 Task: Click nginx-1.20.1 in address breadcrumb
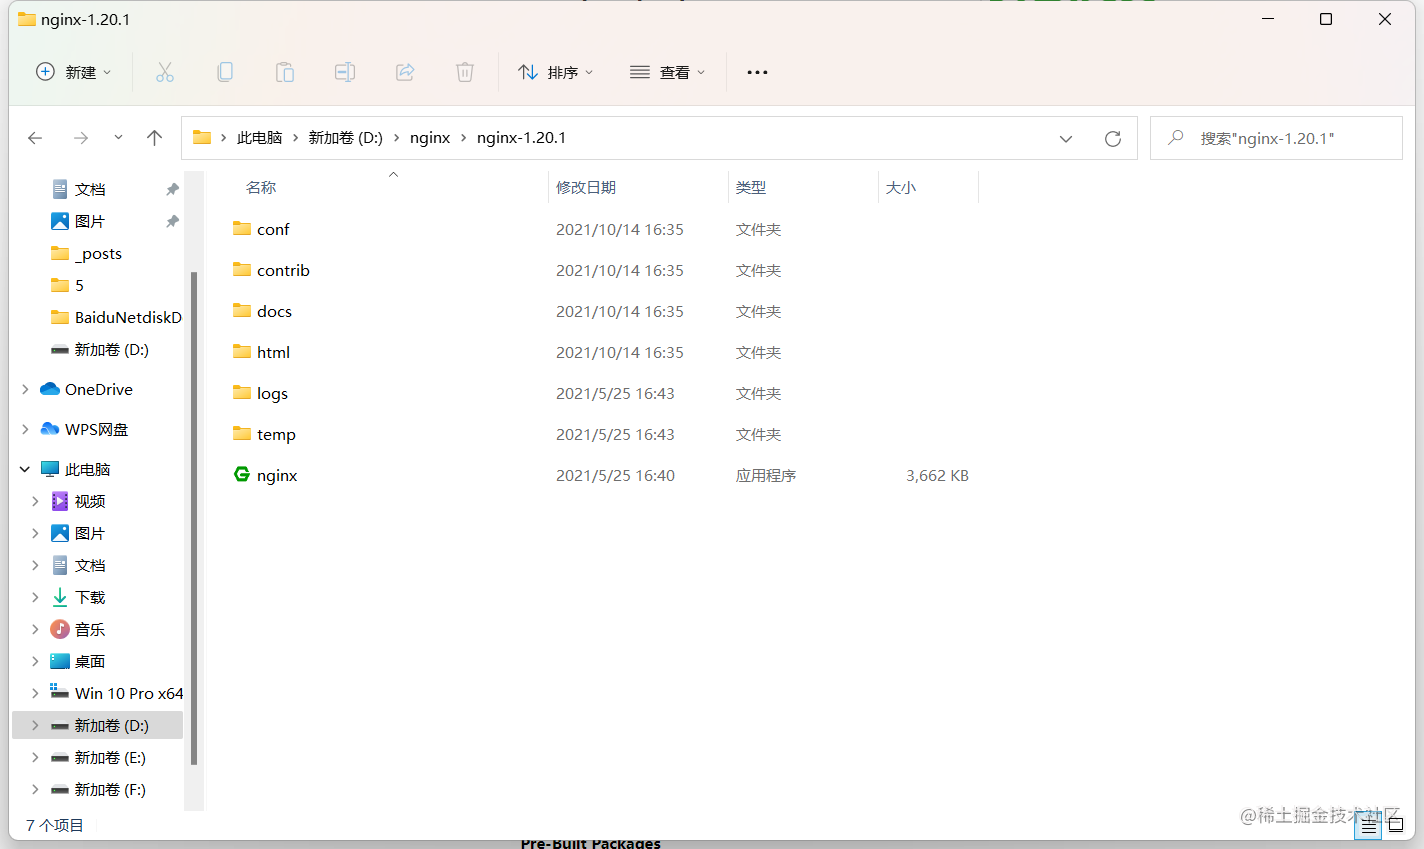click(x=521, y=138)
